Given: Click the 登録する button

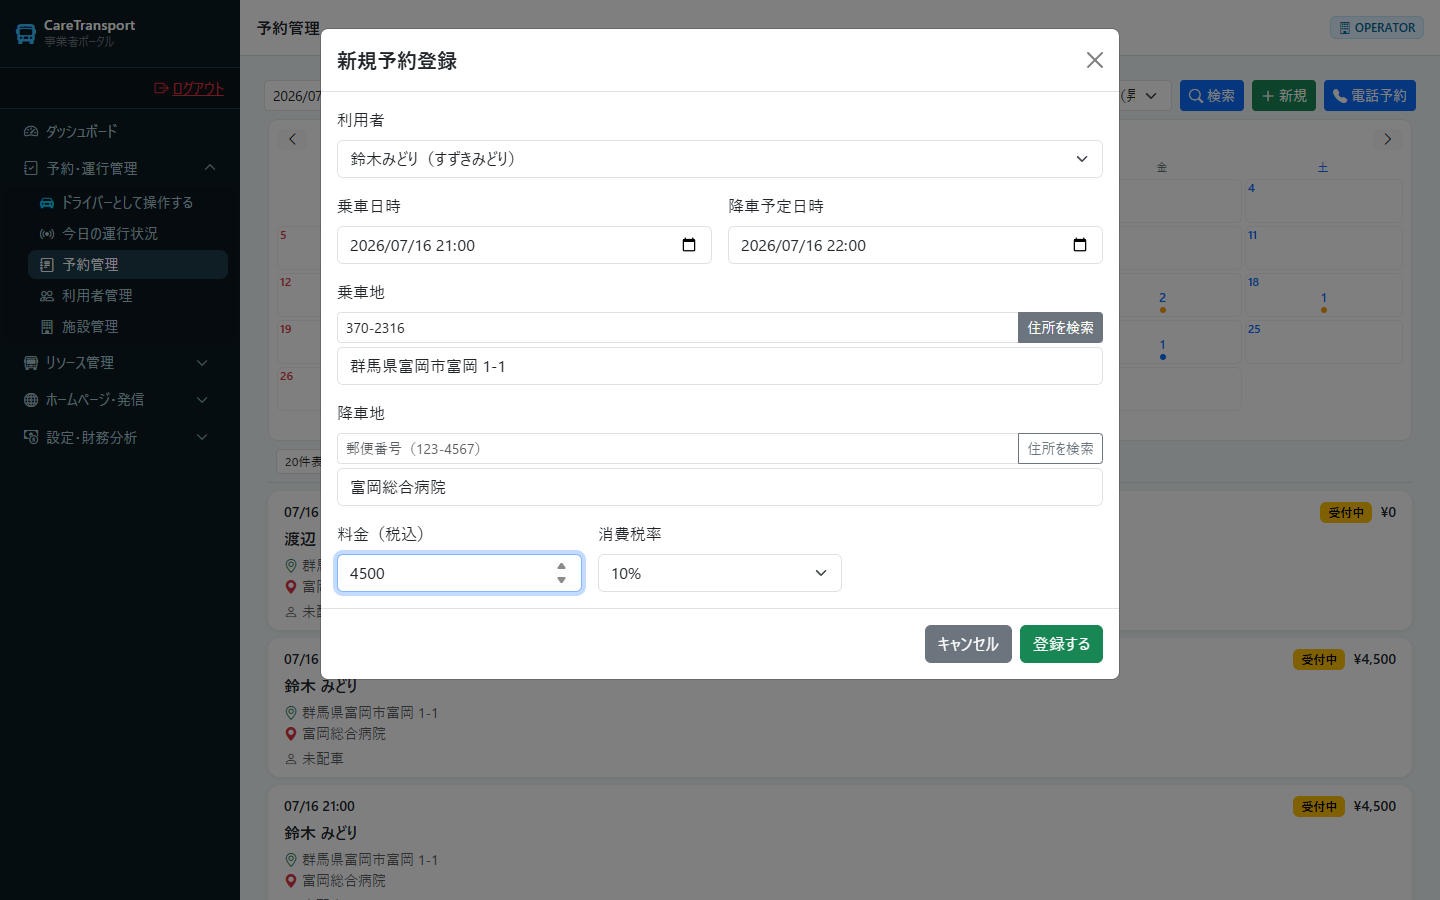Looking at the screenshot, I should click(x=1061, y=644).
